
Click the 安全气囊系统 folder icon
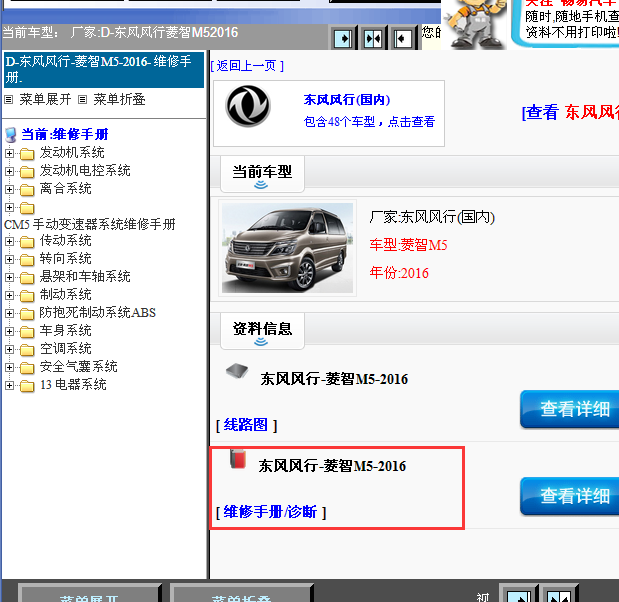click(x=27, y=368)
